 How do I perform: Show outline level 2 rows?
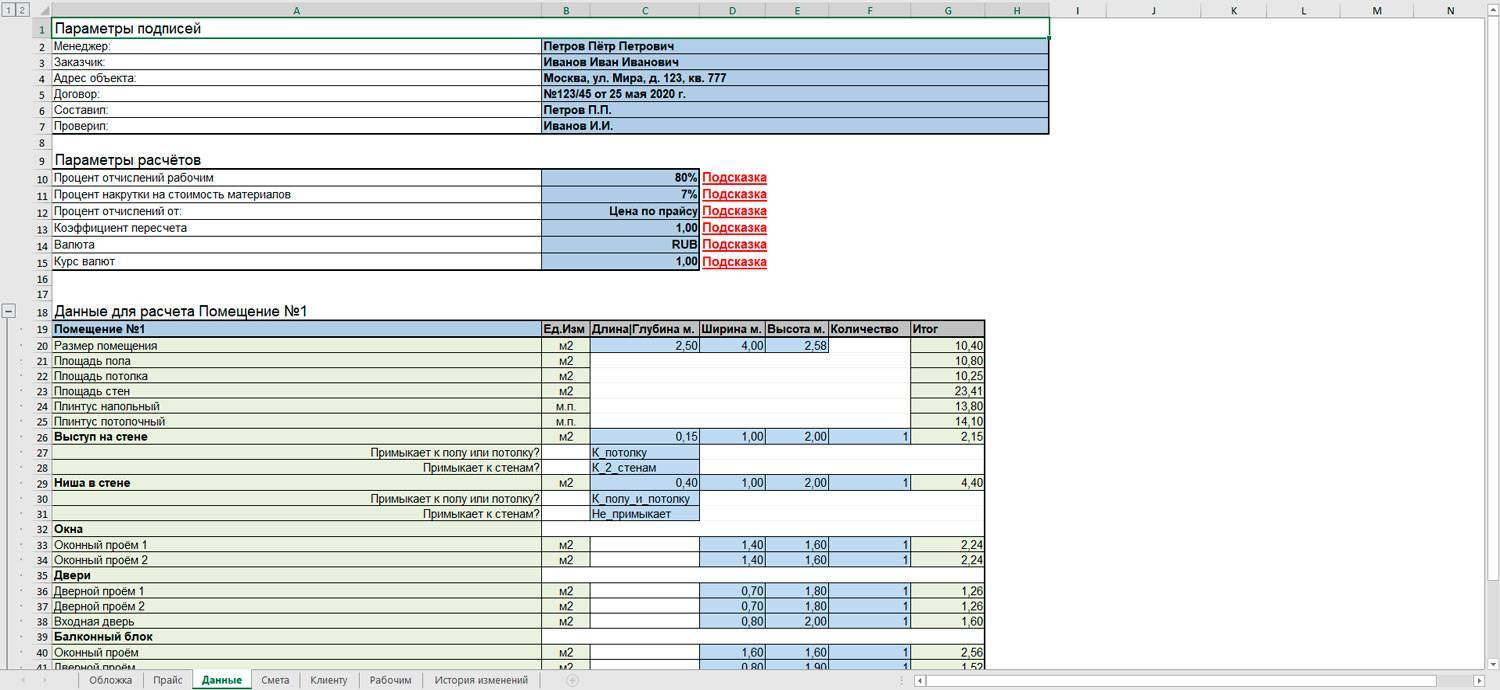pos(22,10)
